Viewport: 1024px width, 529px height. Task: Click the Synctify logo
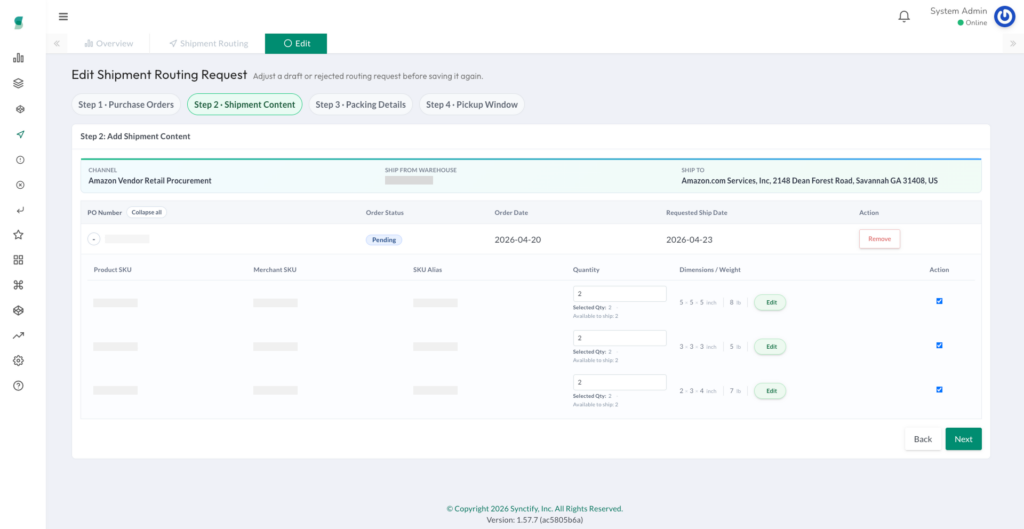pos(19,23)
